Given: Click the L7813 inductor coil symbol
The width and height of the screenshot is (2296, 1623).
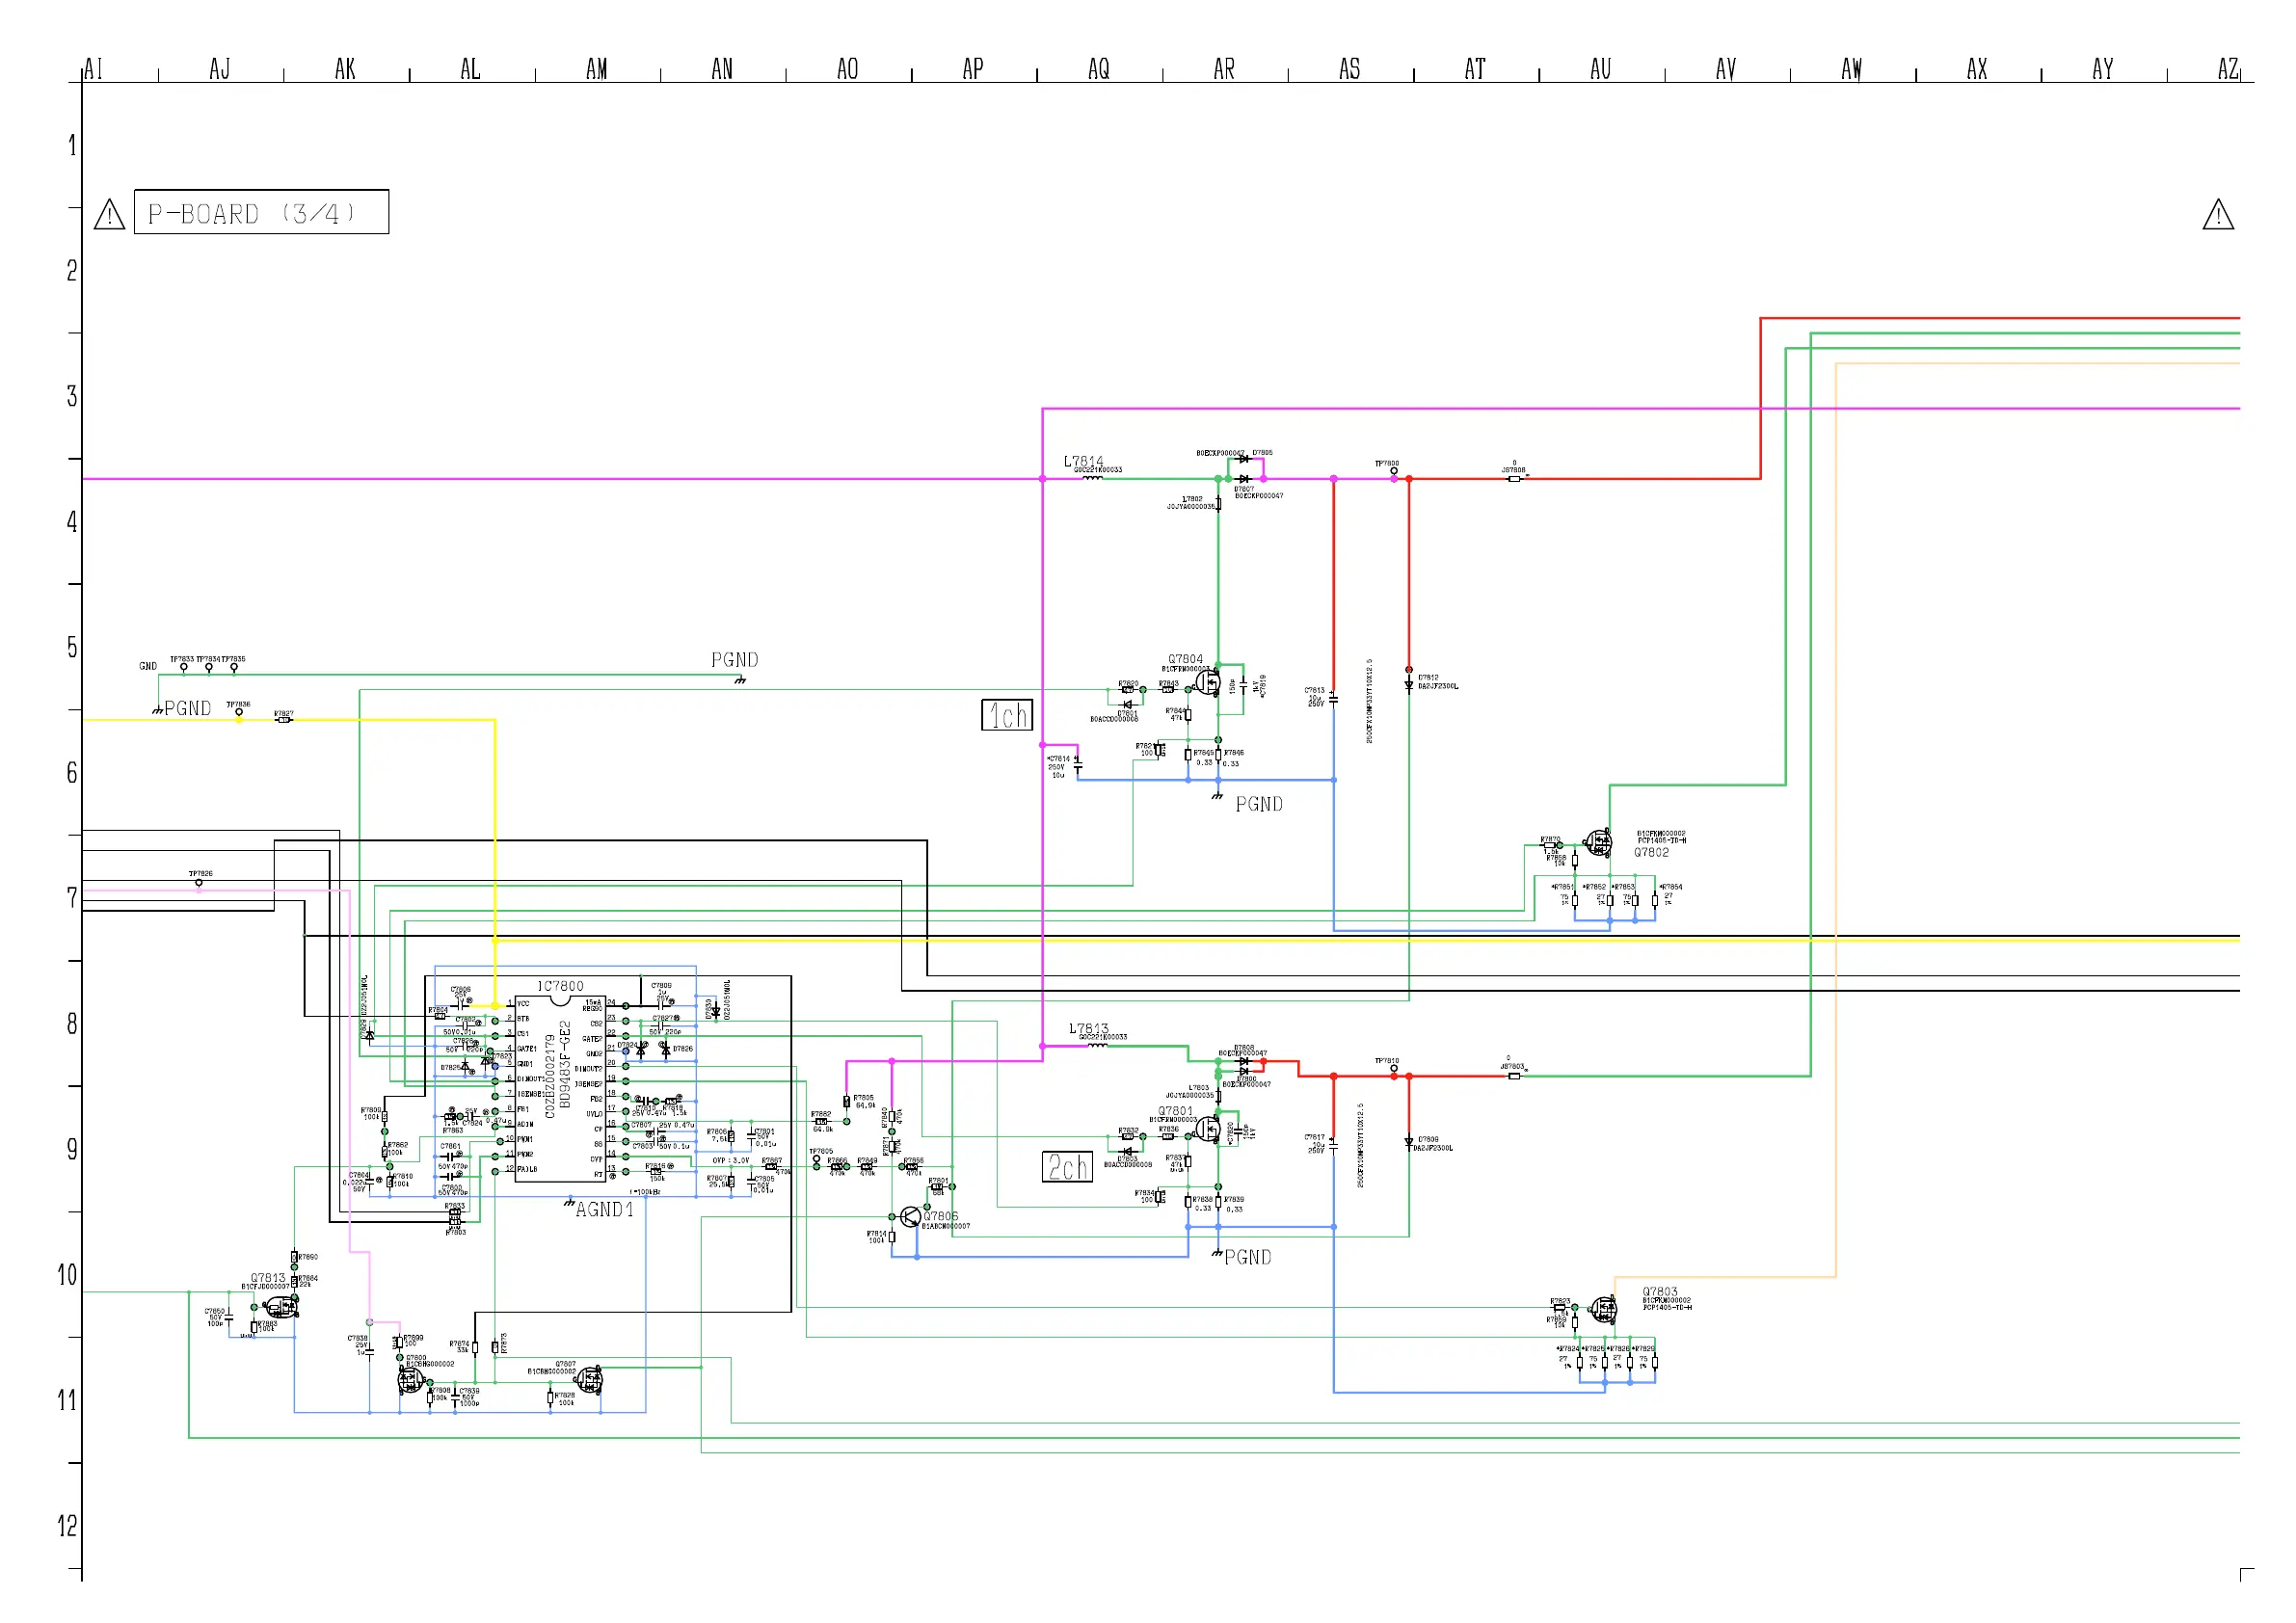Looking at the screenshot, I should pos(1097,1045).
